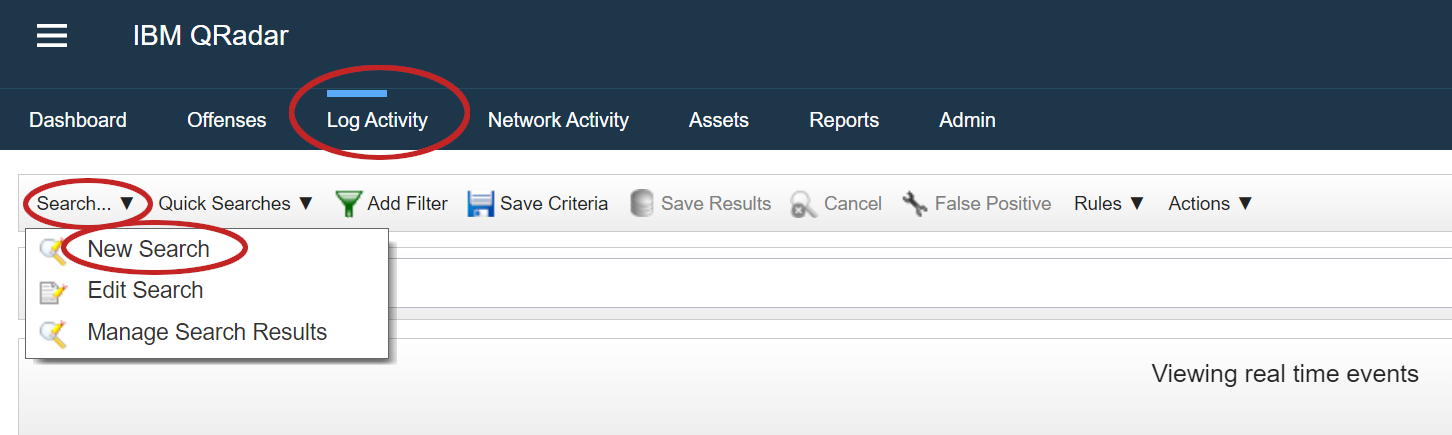This screenshot has width=1452, height=435.
Task: Click the Cancel search magnifier icon
Action: coord(803,204)
